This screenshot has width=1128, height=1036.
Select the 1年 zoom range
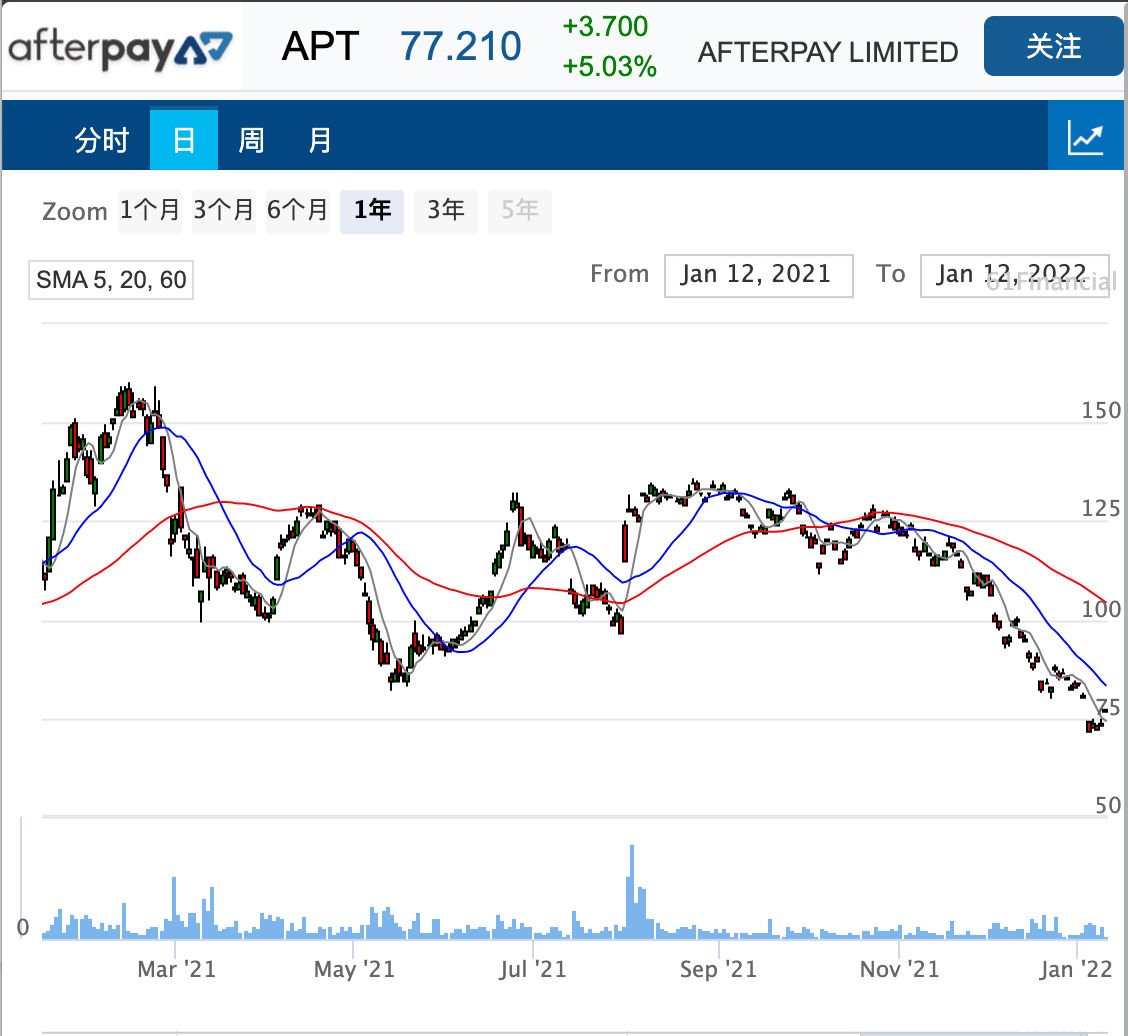click(372, 211)
